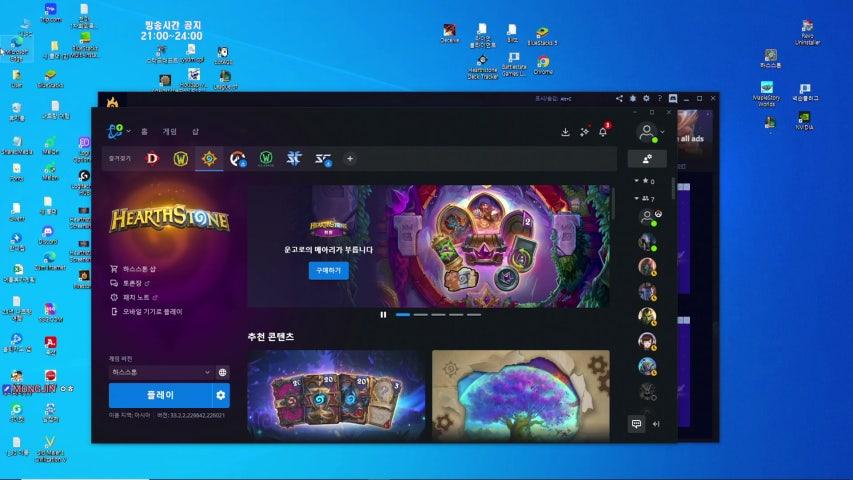This screenshot has width=853, height=480.
Task: Open the Diablo game tab icon
Action: pyautogui.click(x=152, y=159)
